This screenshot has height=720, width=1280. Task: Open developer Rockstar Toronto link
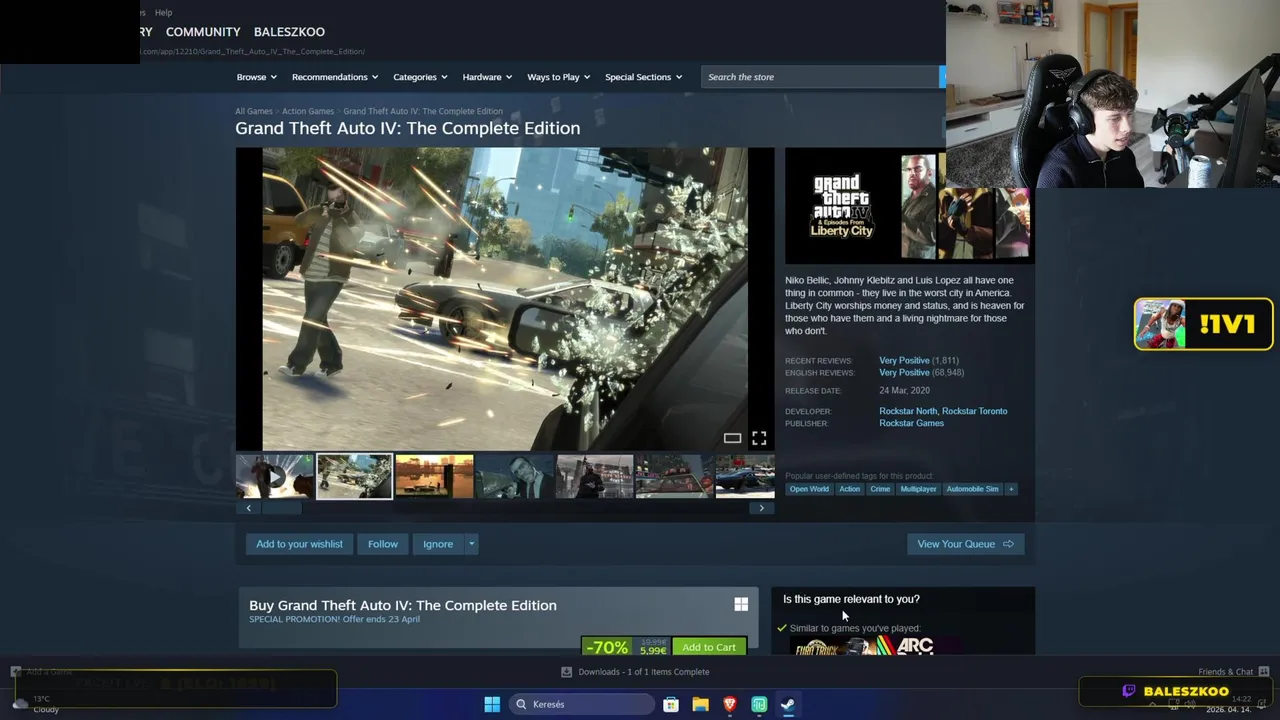[974, 411]
